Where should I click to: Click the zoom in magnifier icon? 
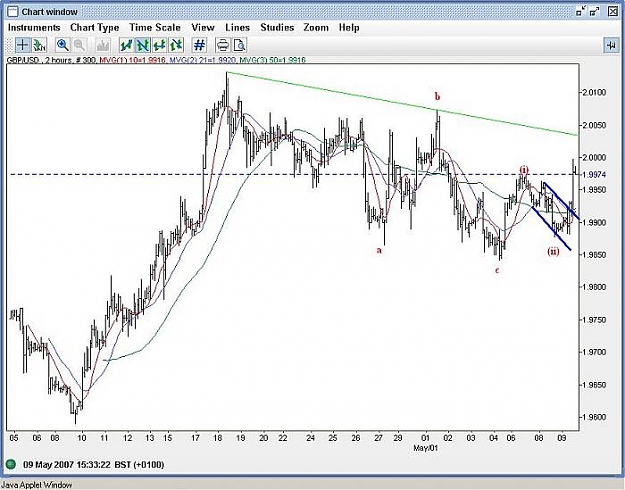[x=63, y=45]
